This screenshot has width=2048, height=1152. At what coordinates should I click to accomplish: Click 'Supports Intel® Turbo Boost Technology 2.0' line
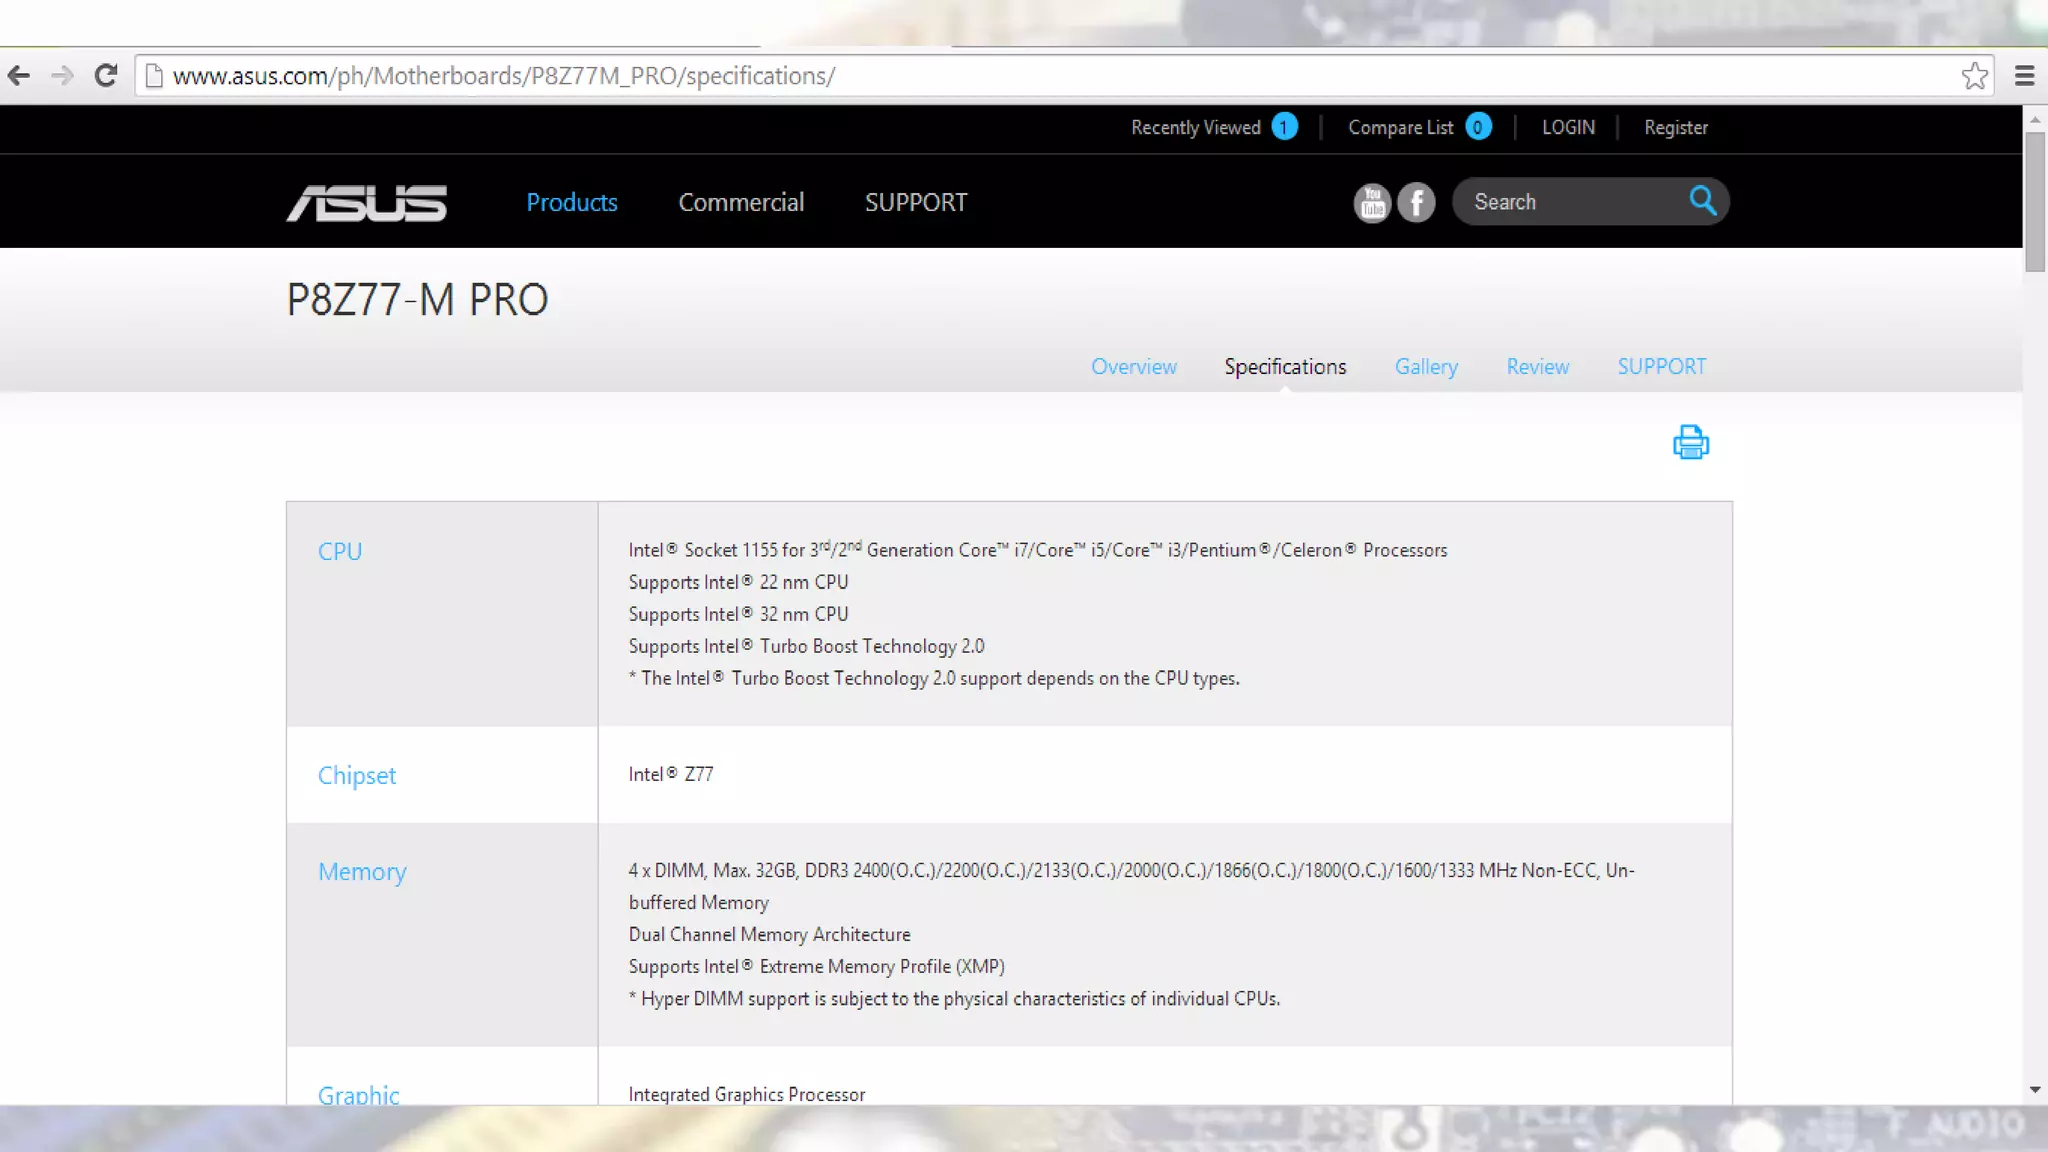(x=806, y=646)
